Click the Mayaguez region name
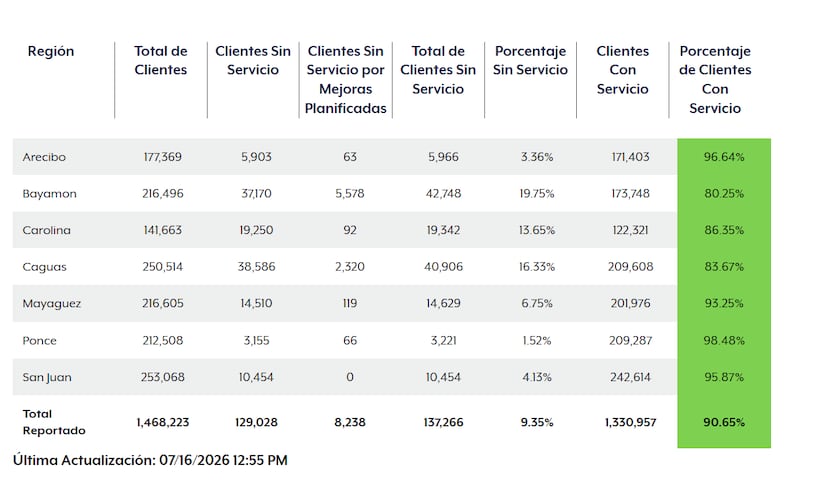Screen dimensions: 829x483 (x=52, y=304)
